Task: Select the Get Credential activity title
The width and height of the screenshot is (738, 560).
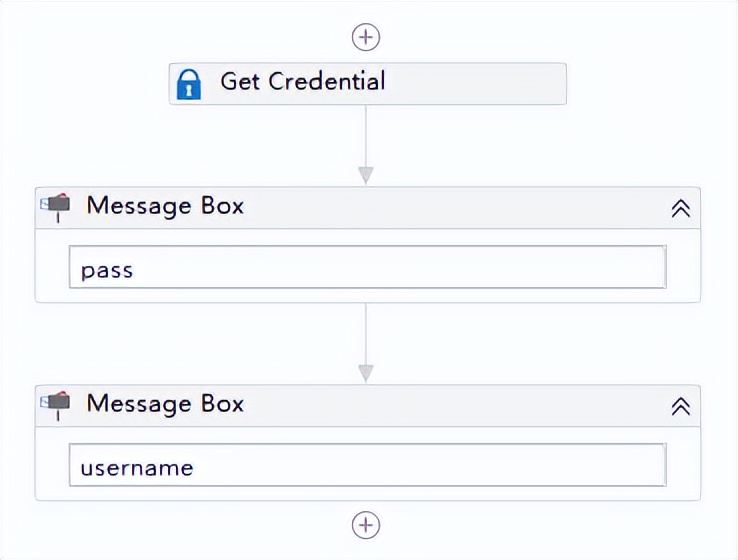Action: [x=302, y=82]
